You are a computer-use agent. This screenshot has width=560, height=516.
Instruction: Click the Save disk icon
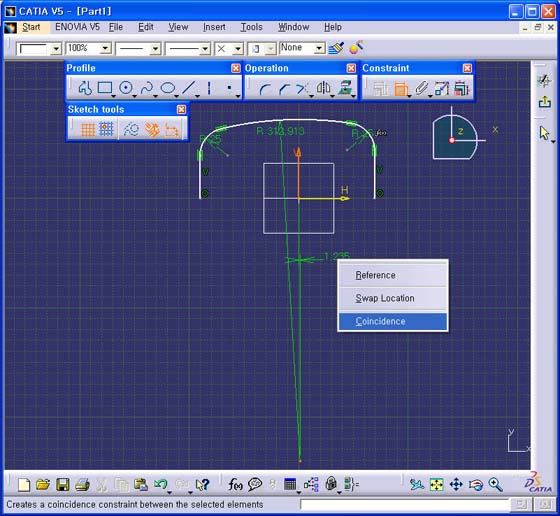coord(63,485)
